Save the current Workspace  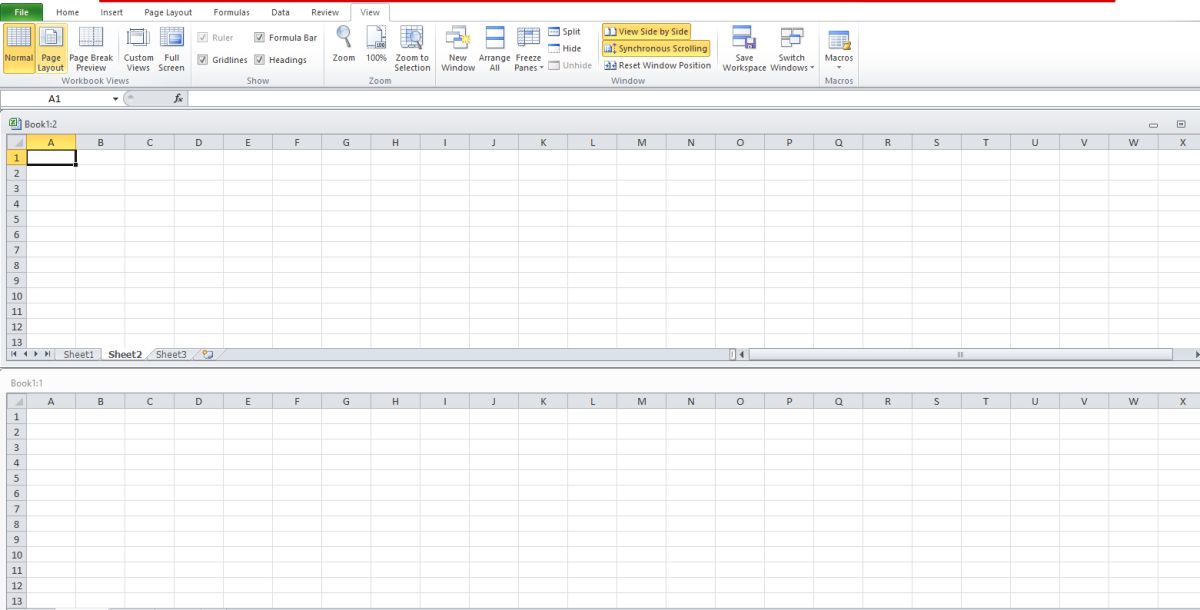click(743, 50)
